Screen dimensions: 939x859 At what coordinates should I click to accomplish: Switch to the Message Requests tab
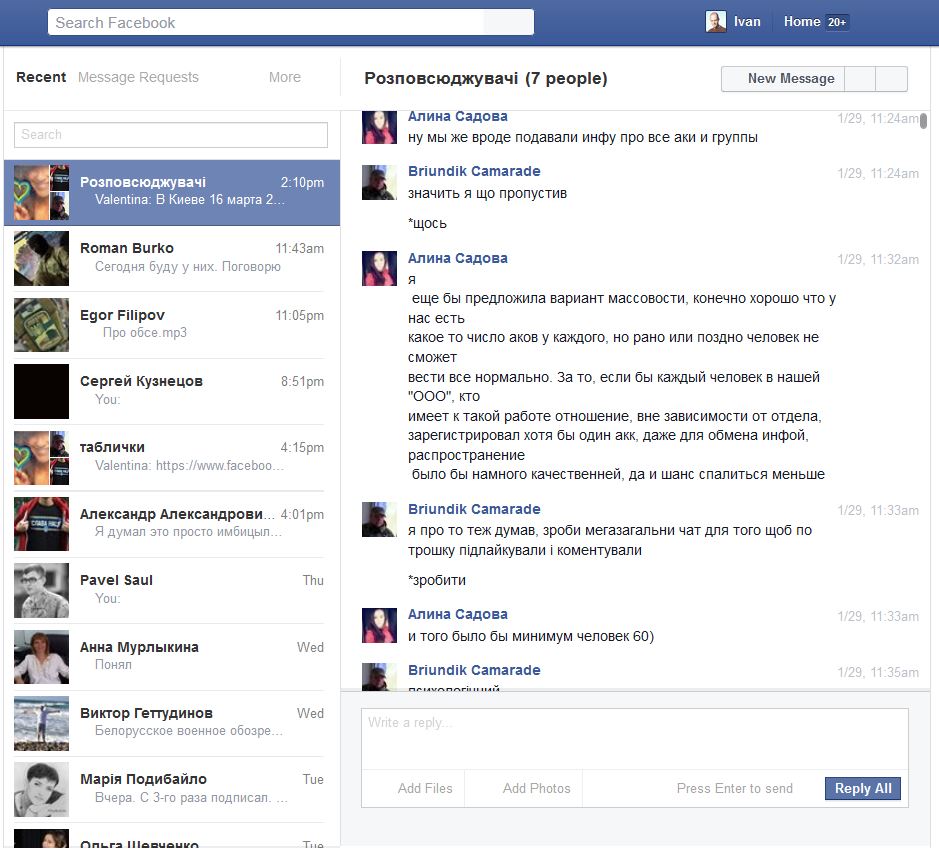[x=138, y=77]
